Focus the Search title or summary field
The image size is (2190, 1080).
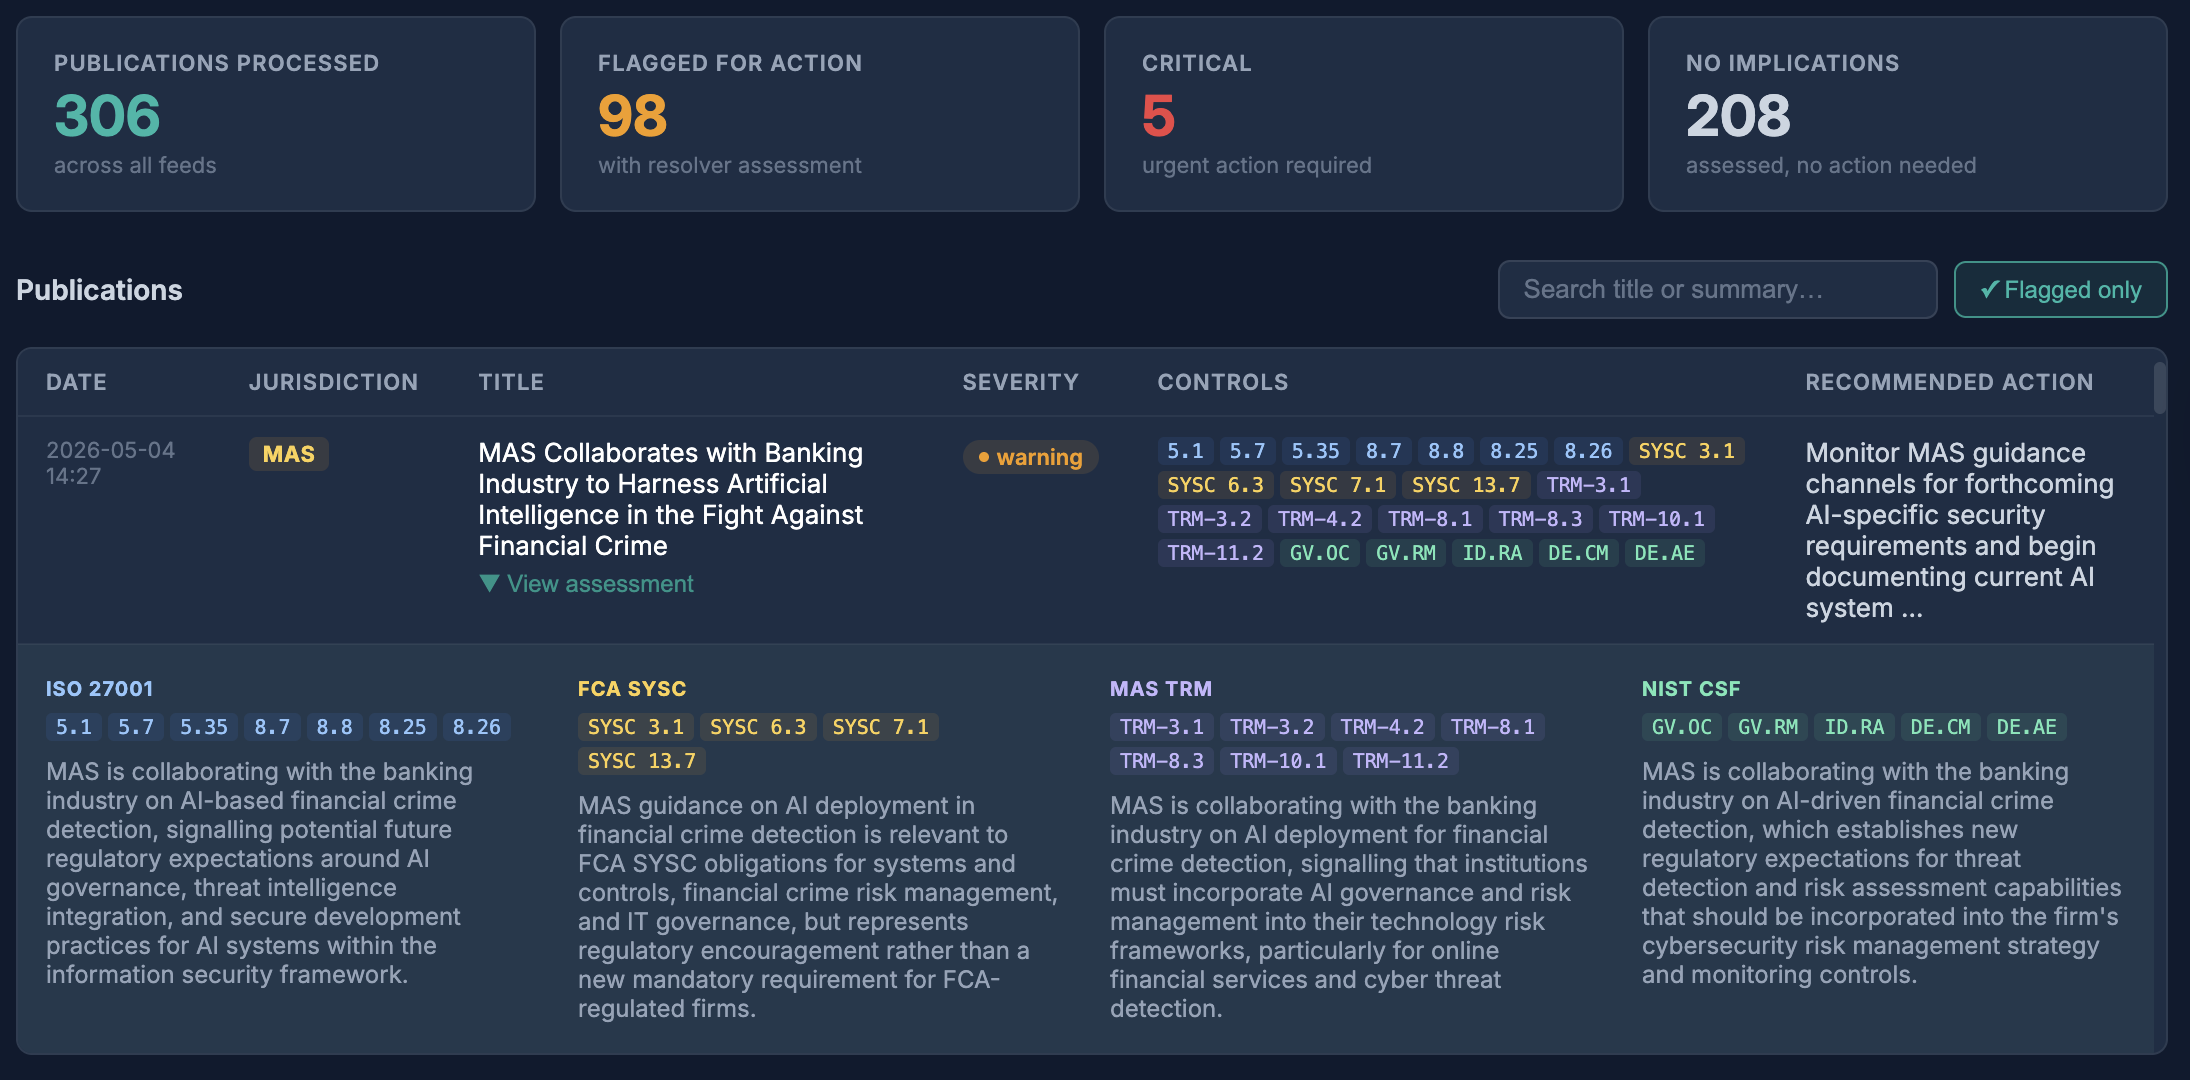[x=1717, y=290]
